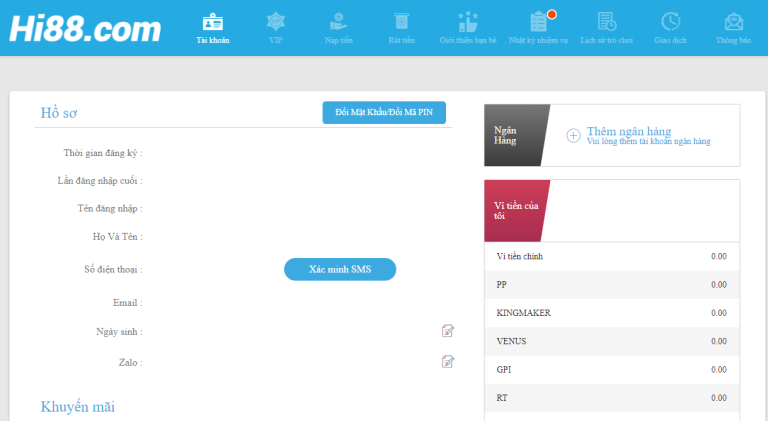This screenshot has height=421, width=768.
Task: Open the VIP badge icon
Action: (276, 22)
